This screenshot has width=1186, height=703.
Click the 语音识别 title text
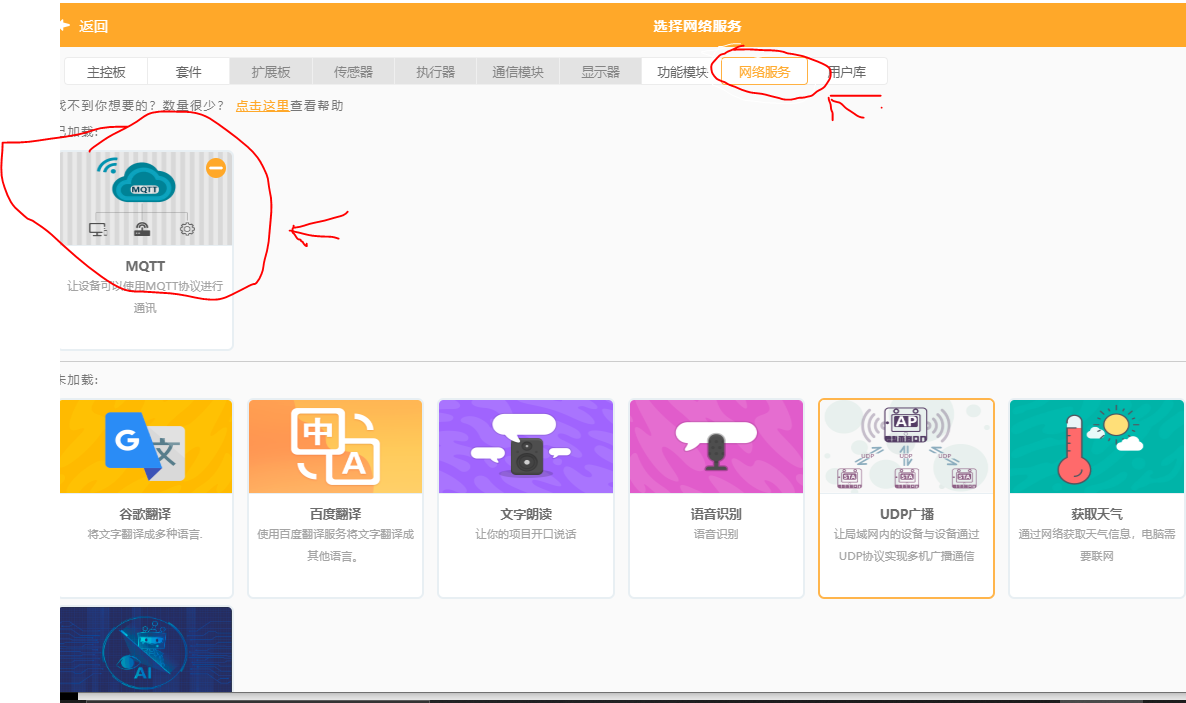tap(716, 514)
